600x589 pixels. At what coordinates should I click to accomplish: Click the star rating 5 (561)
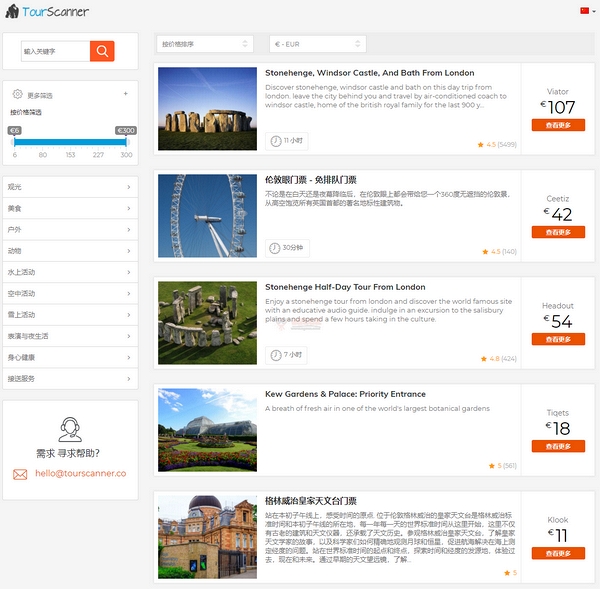coord(502,466)
